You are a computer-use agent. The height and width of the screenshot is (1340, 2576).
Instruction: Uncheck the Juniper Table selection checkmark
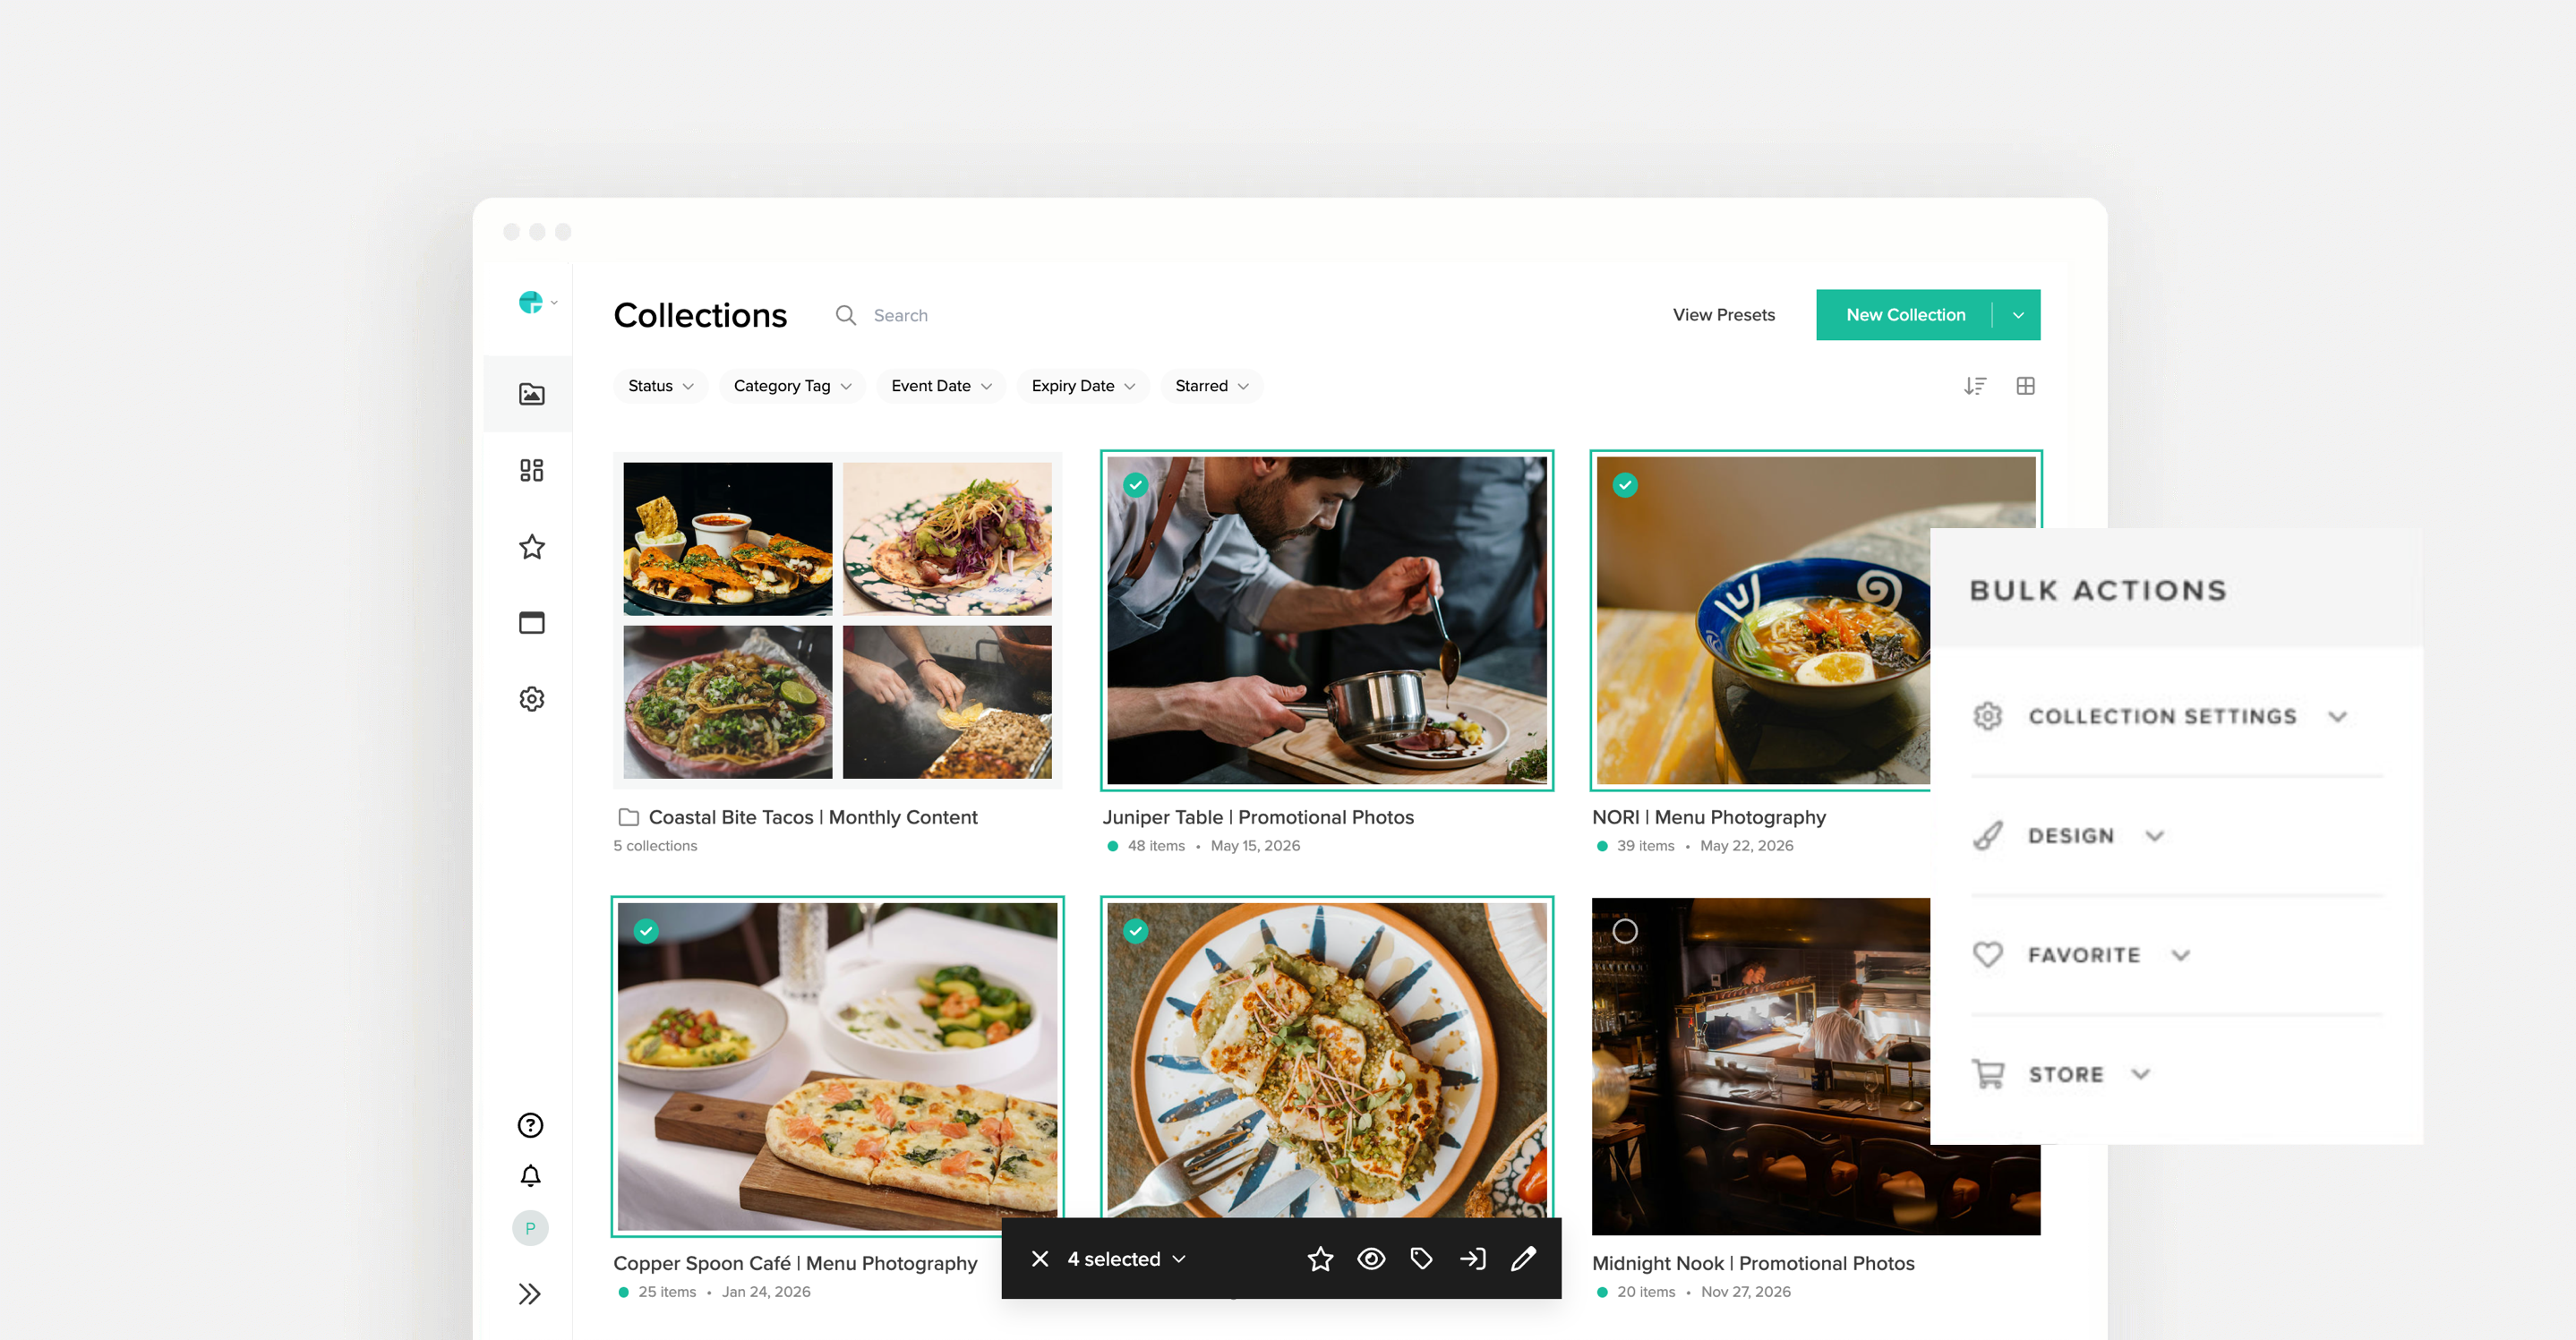coord(1135,485)
